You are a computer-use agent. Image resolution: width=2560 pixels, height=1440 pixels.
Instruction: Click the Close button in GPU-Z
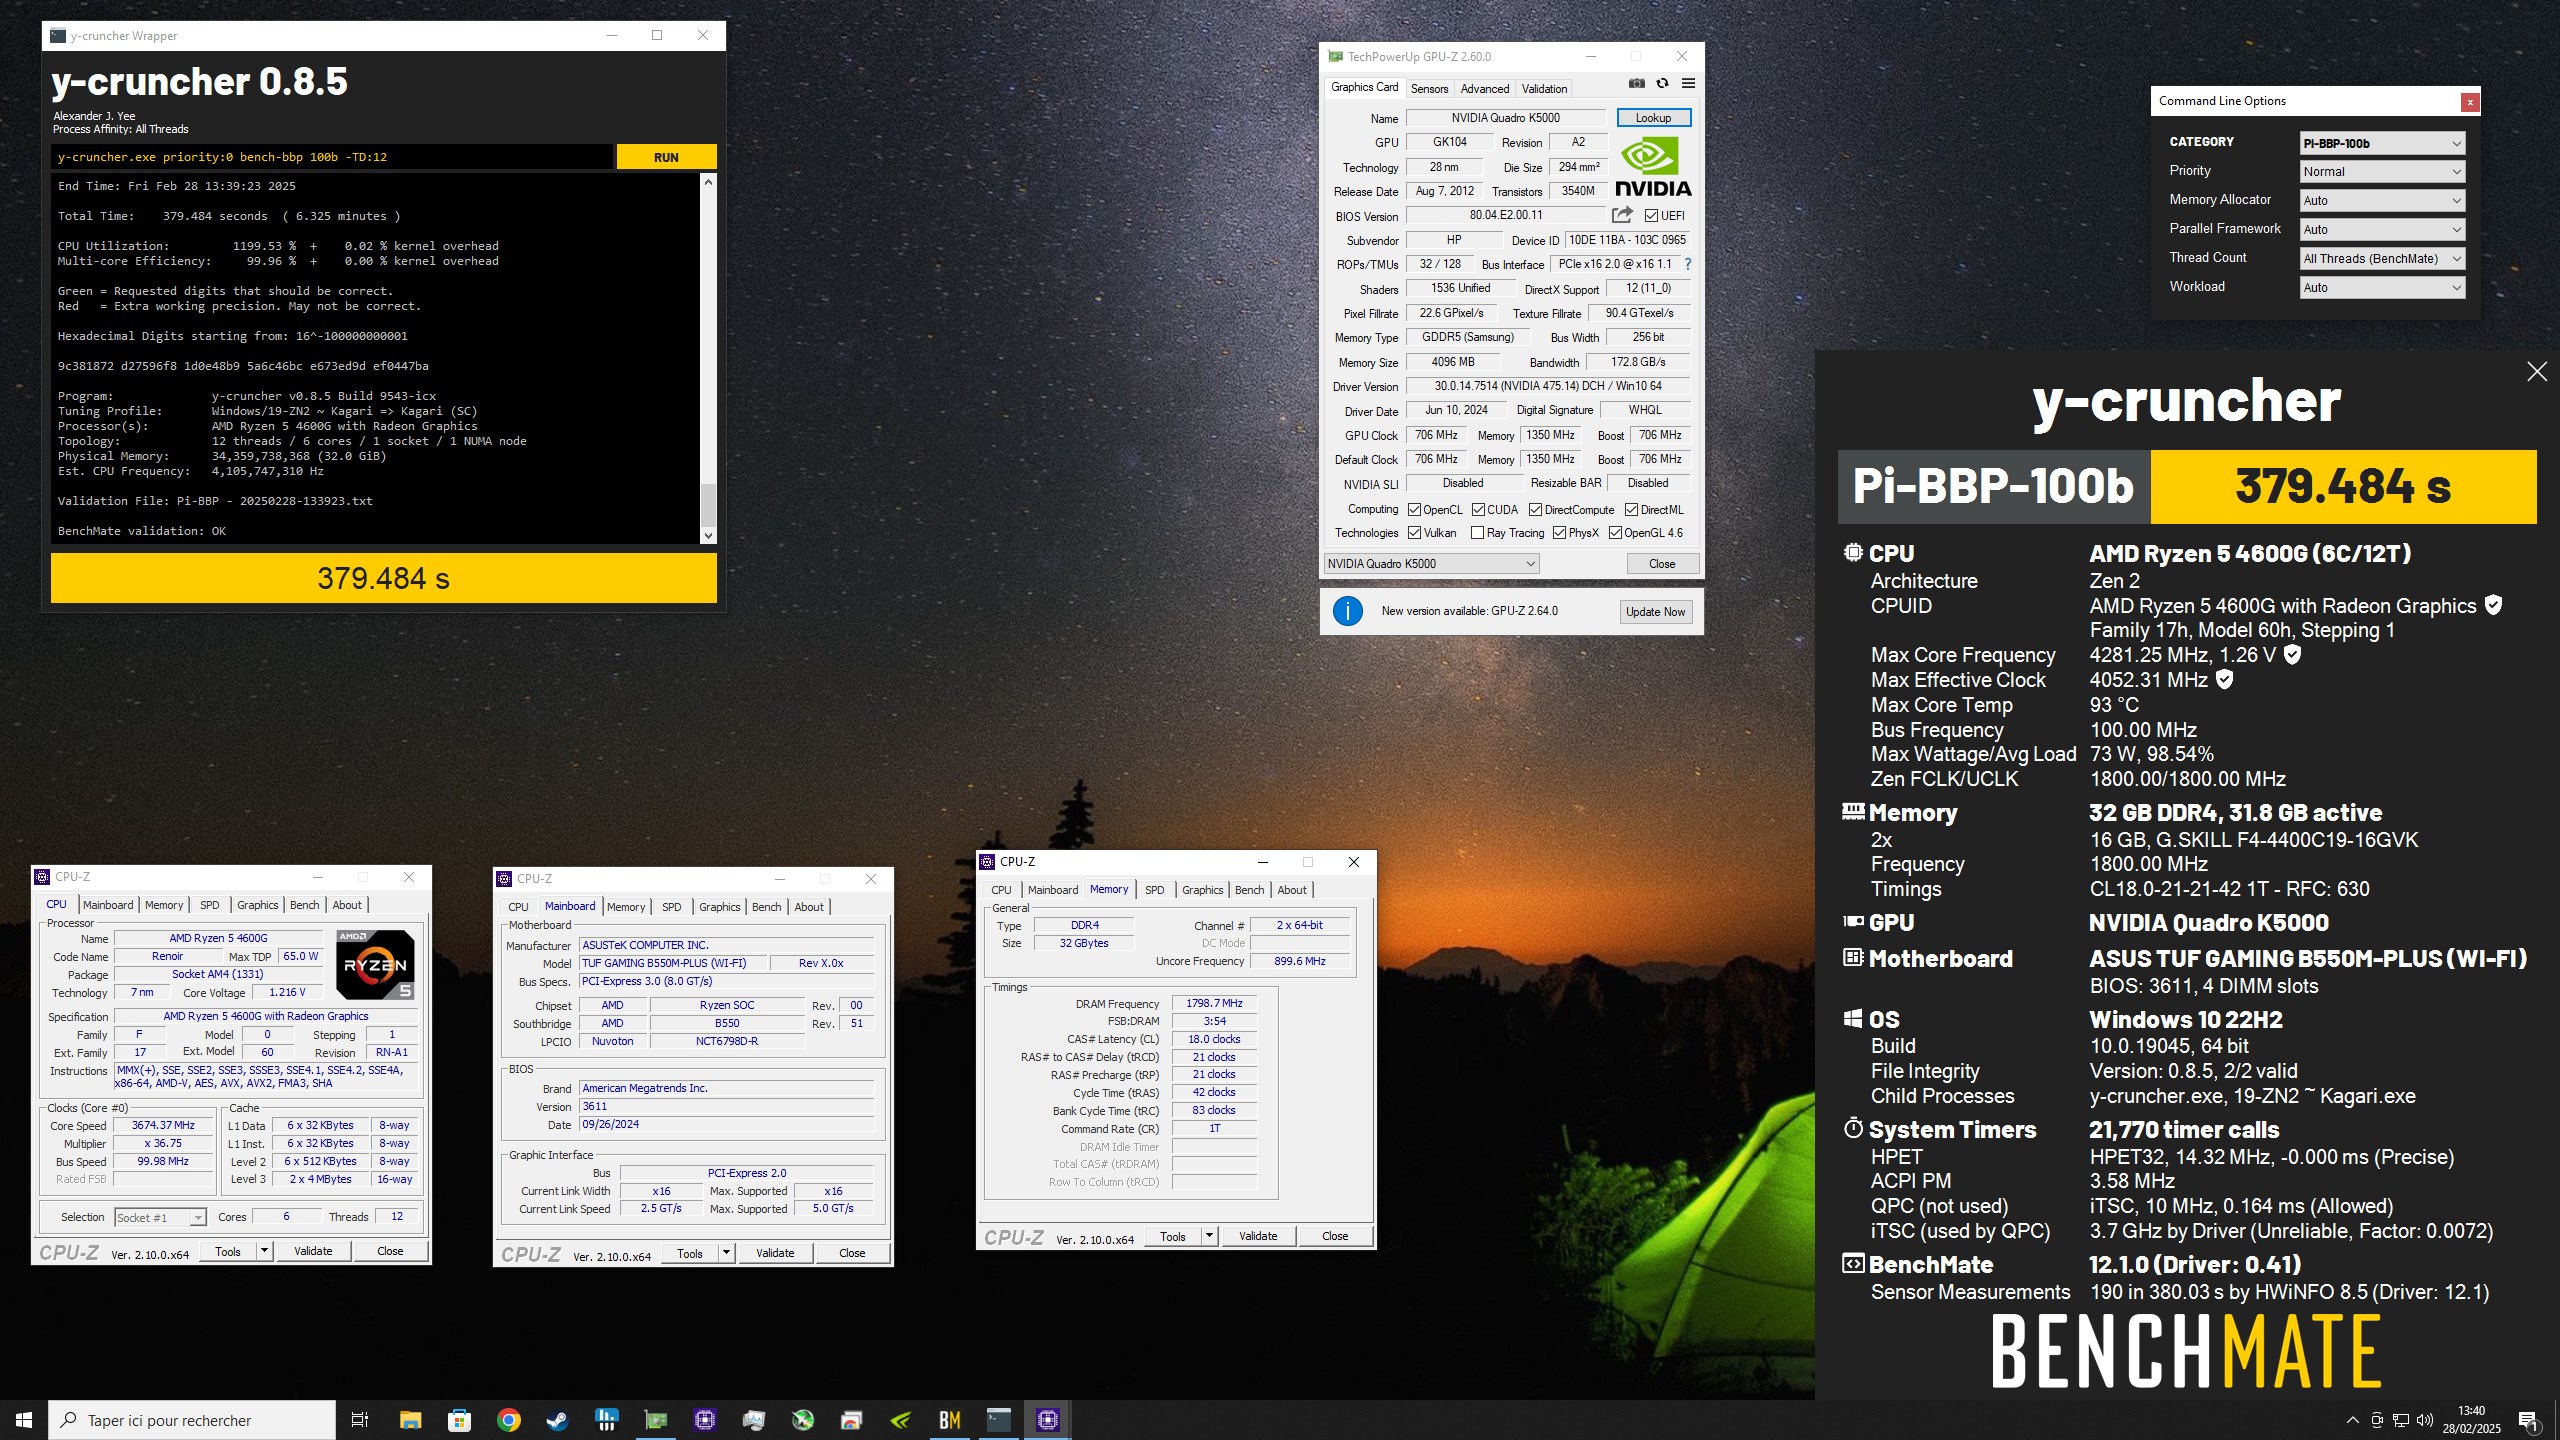coord(1662,564)
